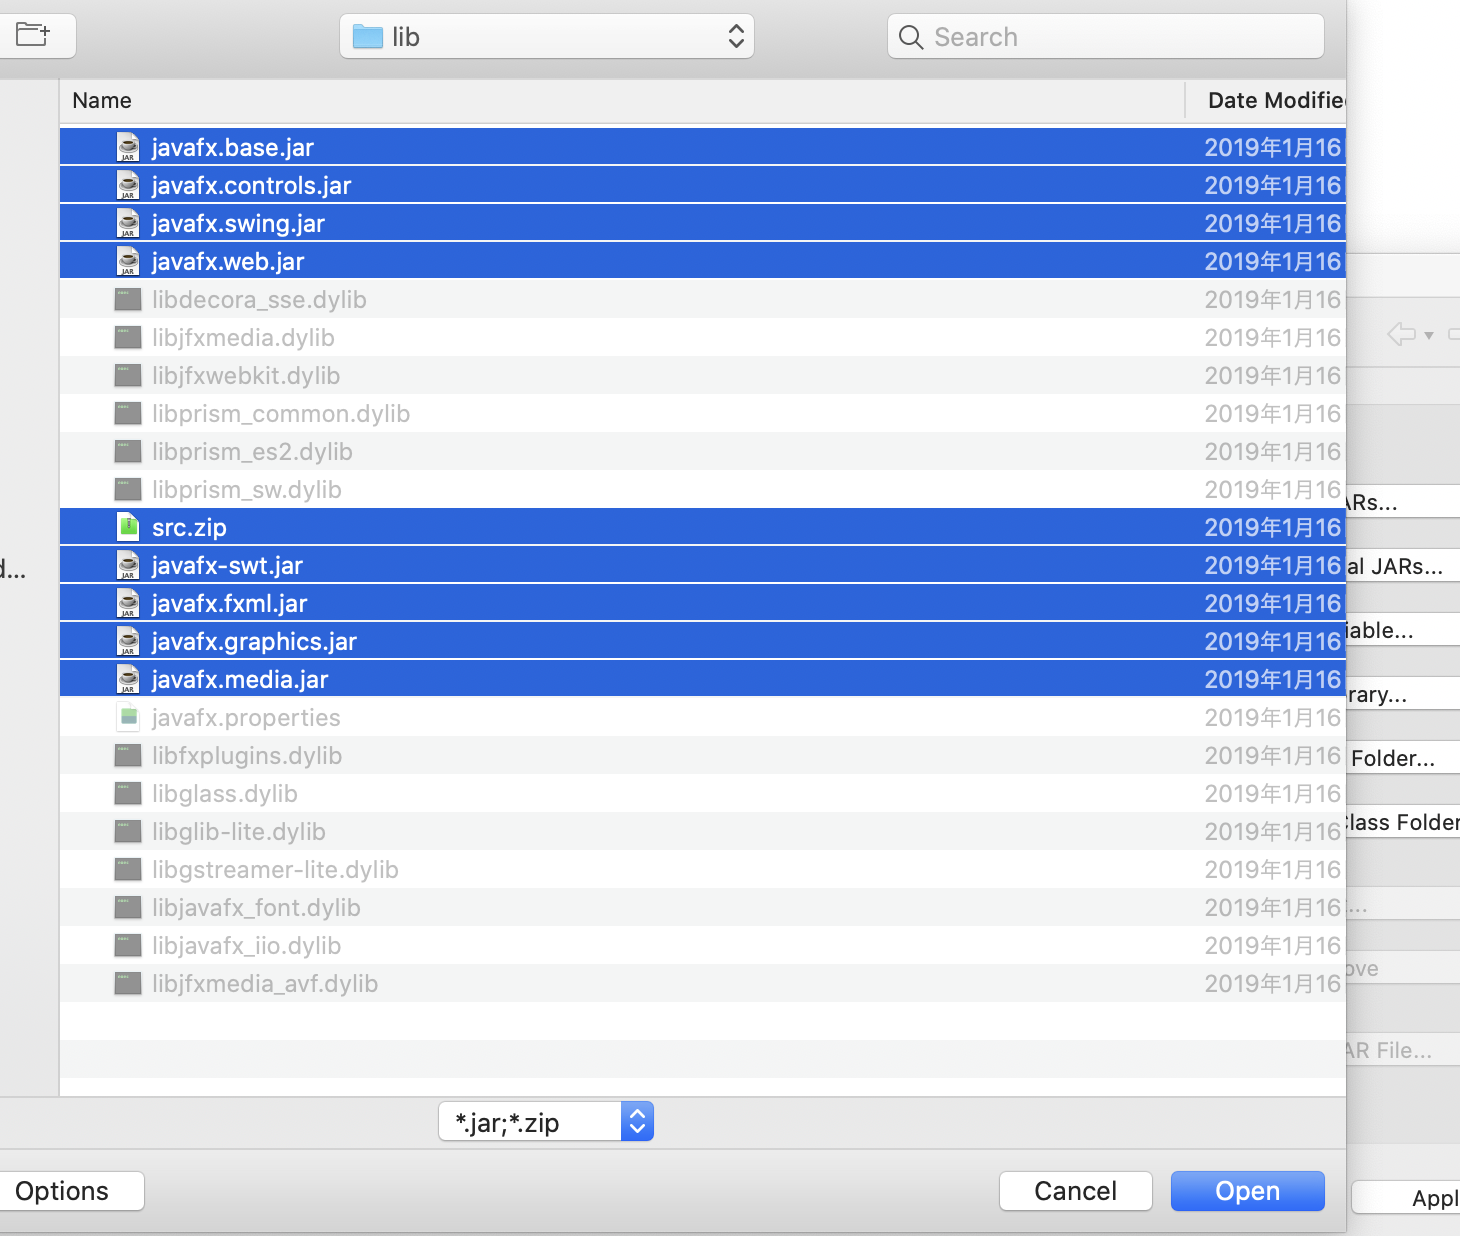This screenshot has width=1460, height=1236.
Task: Click the libjfxmedia.dylib file icon
Action: (x=128, y=337)
